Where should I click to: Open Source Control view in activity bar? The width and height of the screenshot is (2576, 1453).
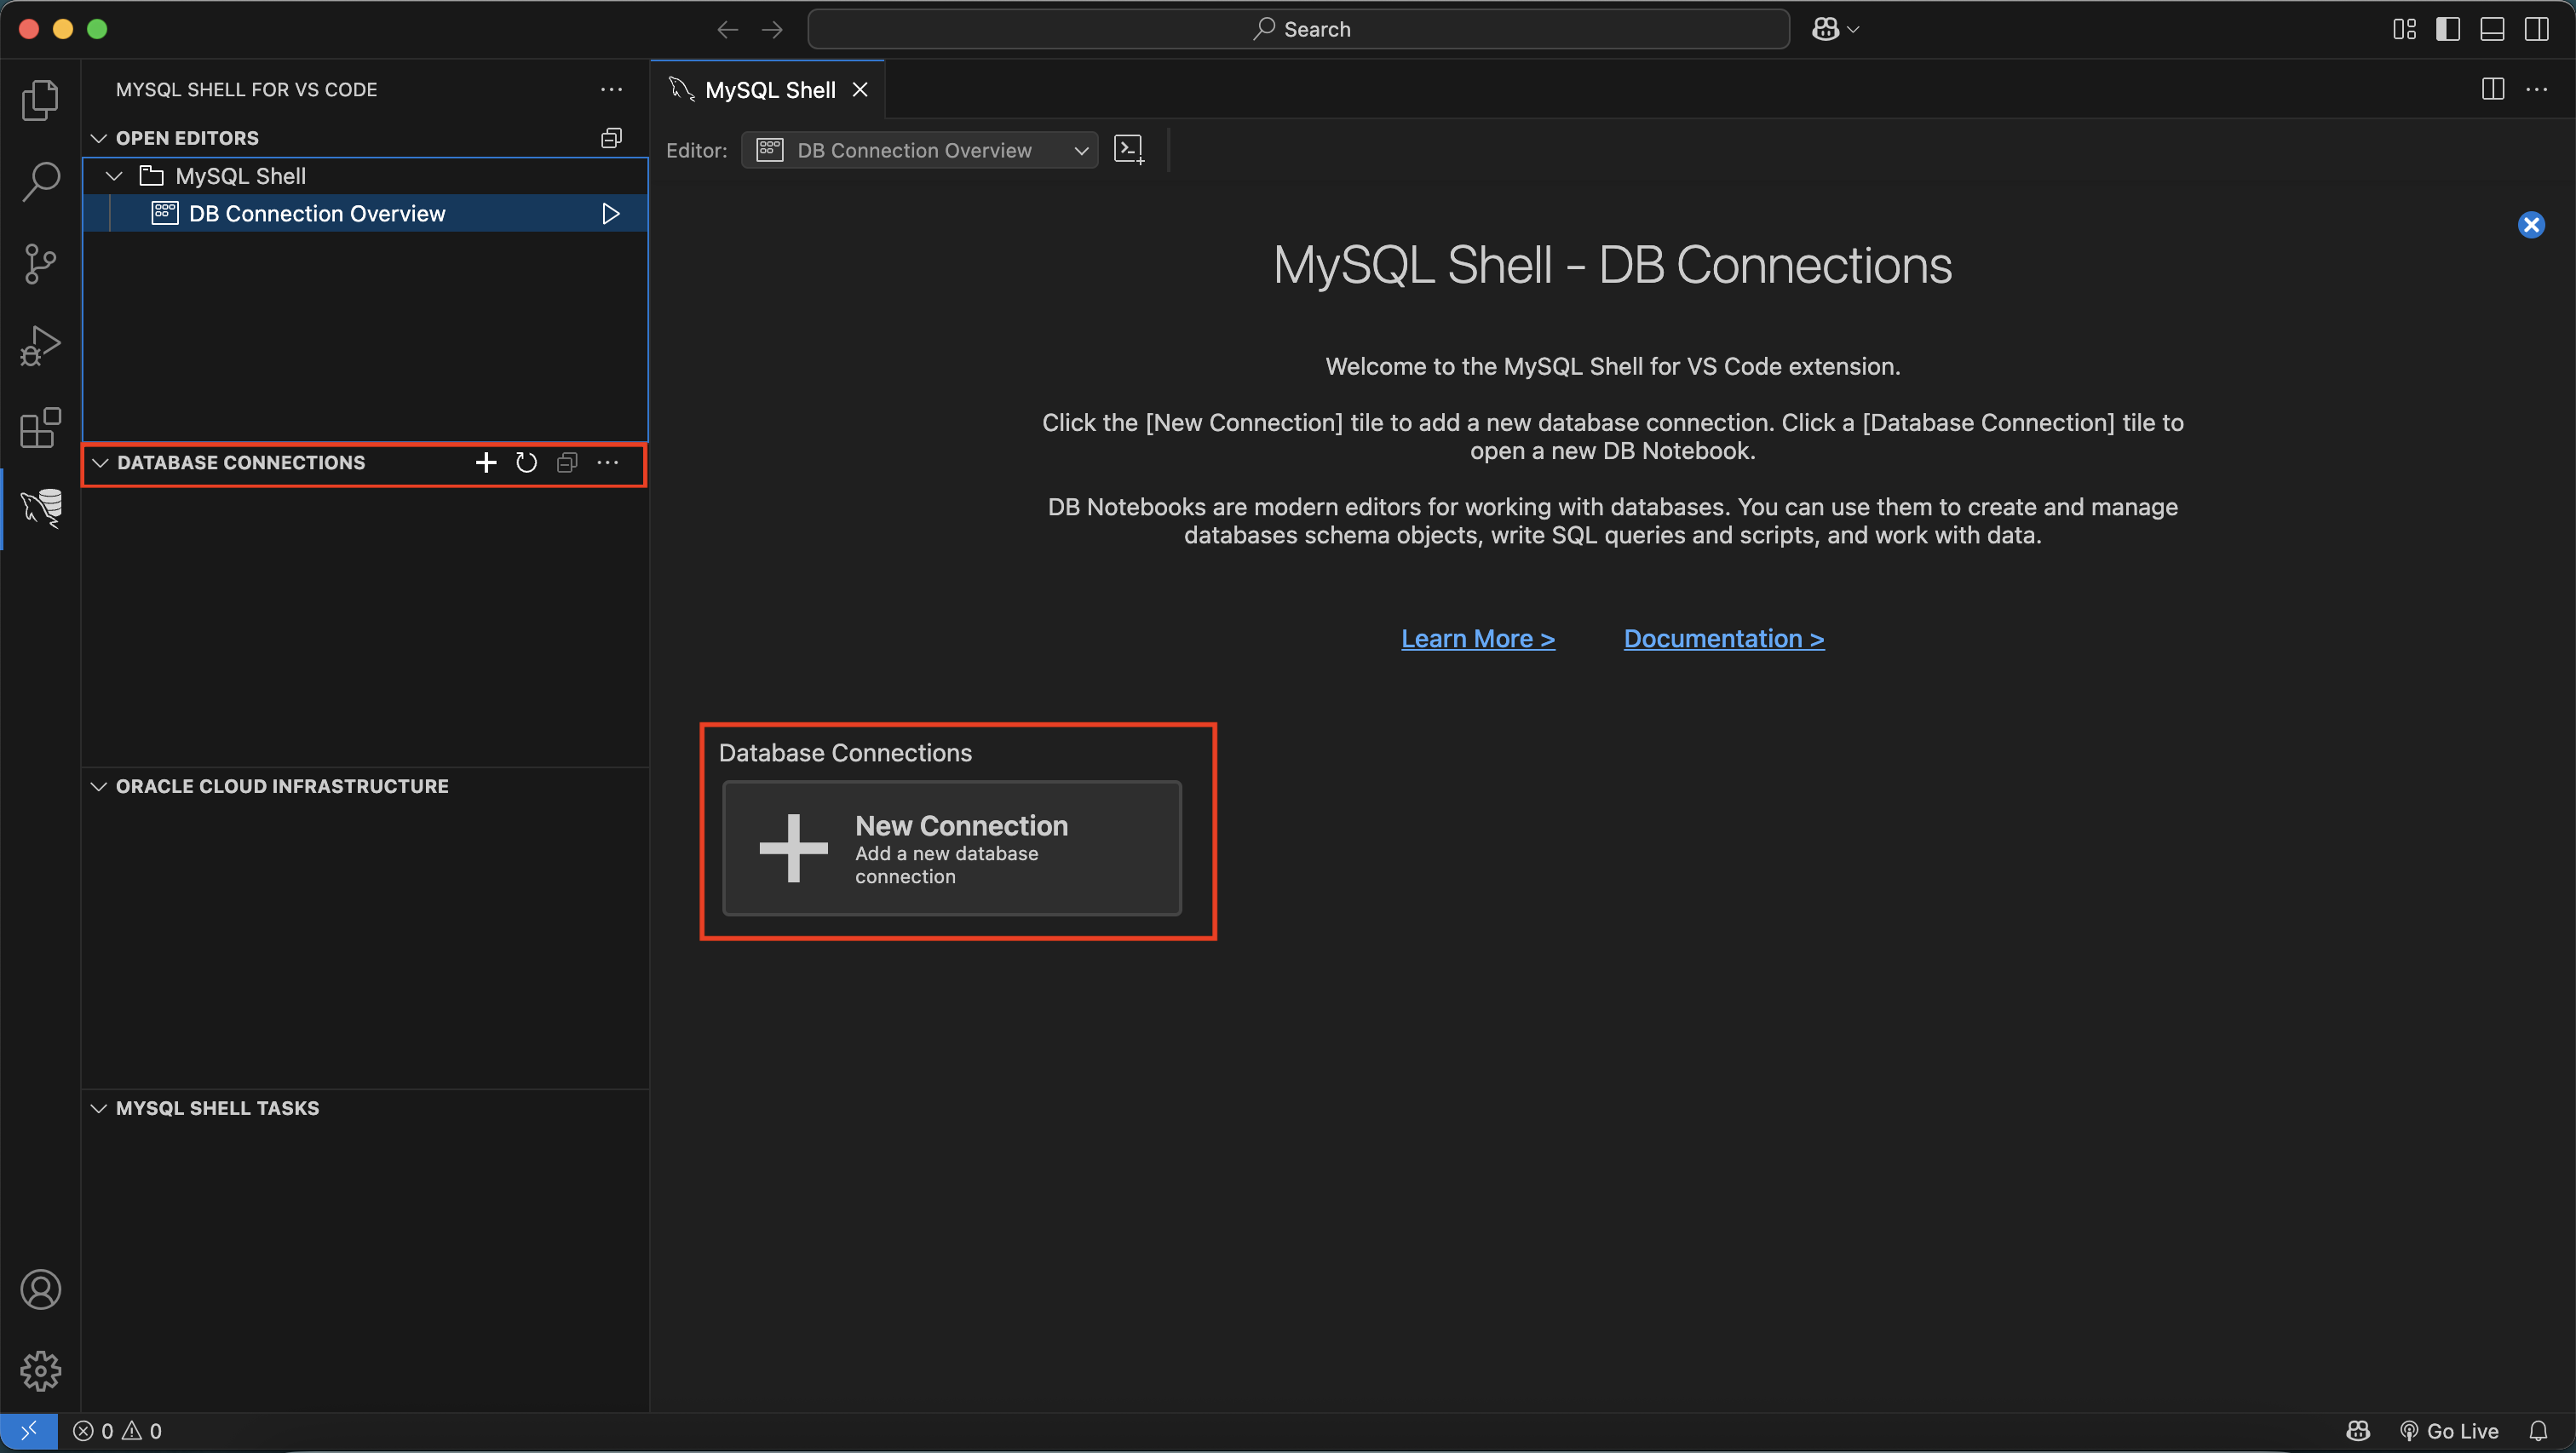pyautogui.click(x=41, y=264)
